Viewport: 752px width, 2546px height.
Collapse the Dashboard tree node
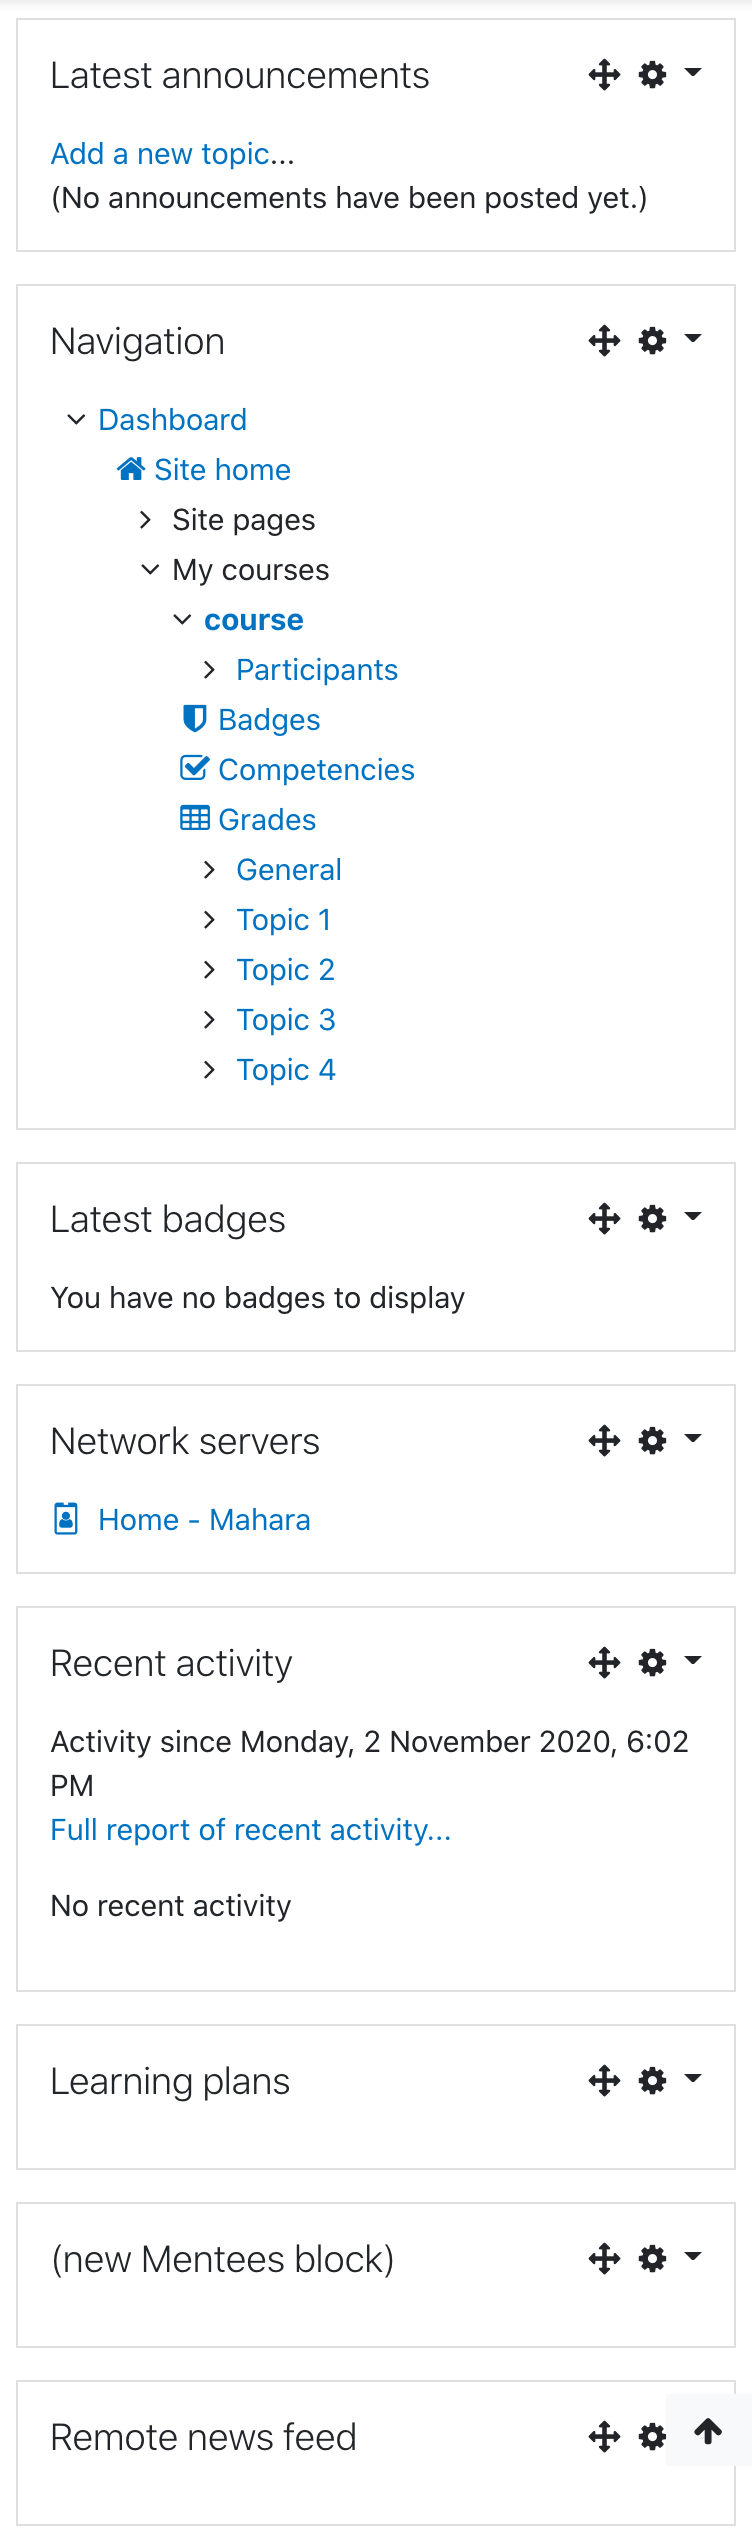click(x=76, y=420)
